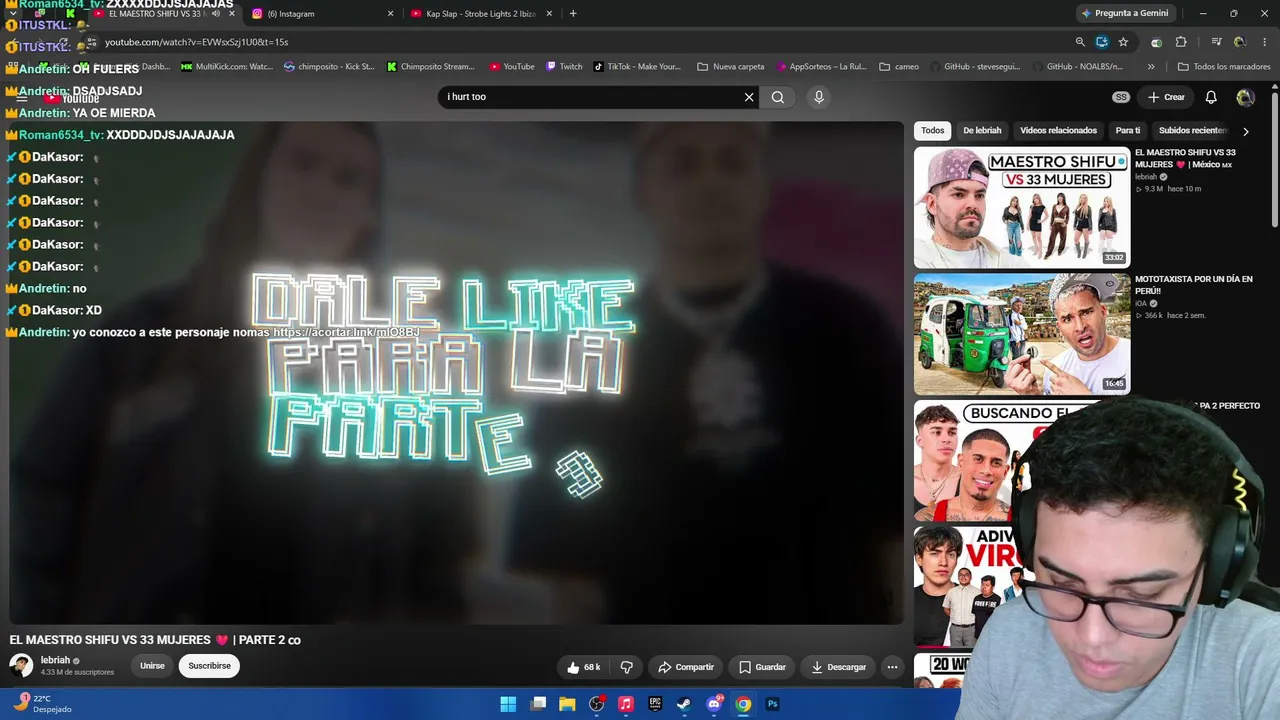Switch to Kap Slap Strobe Lights tab
This screenshot has width=1280, height=720.
tap(481, 14)
